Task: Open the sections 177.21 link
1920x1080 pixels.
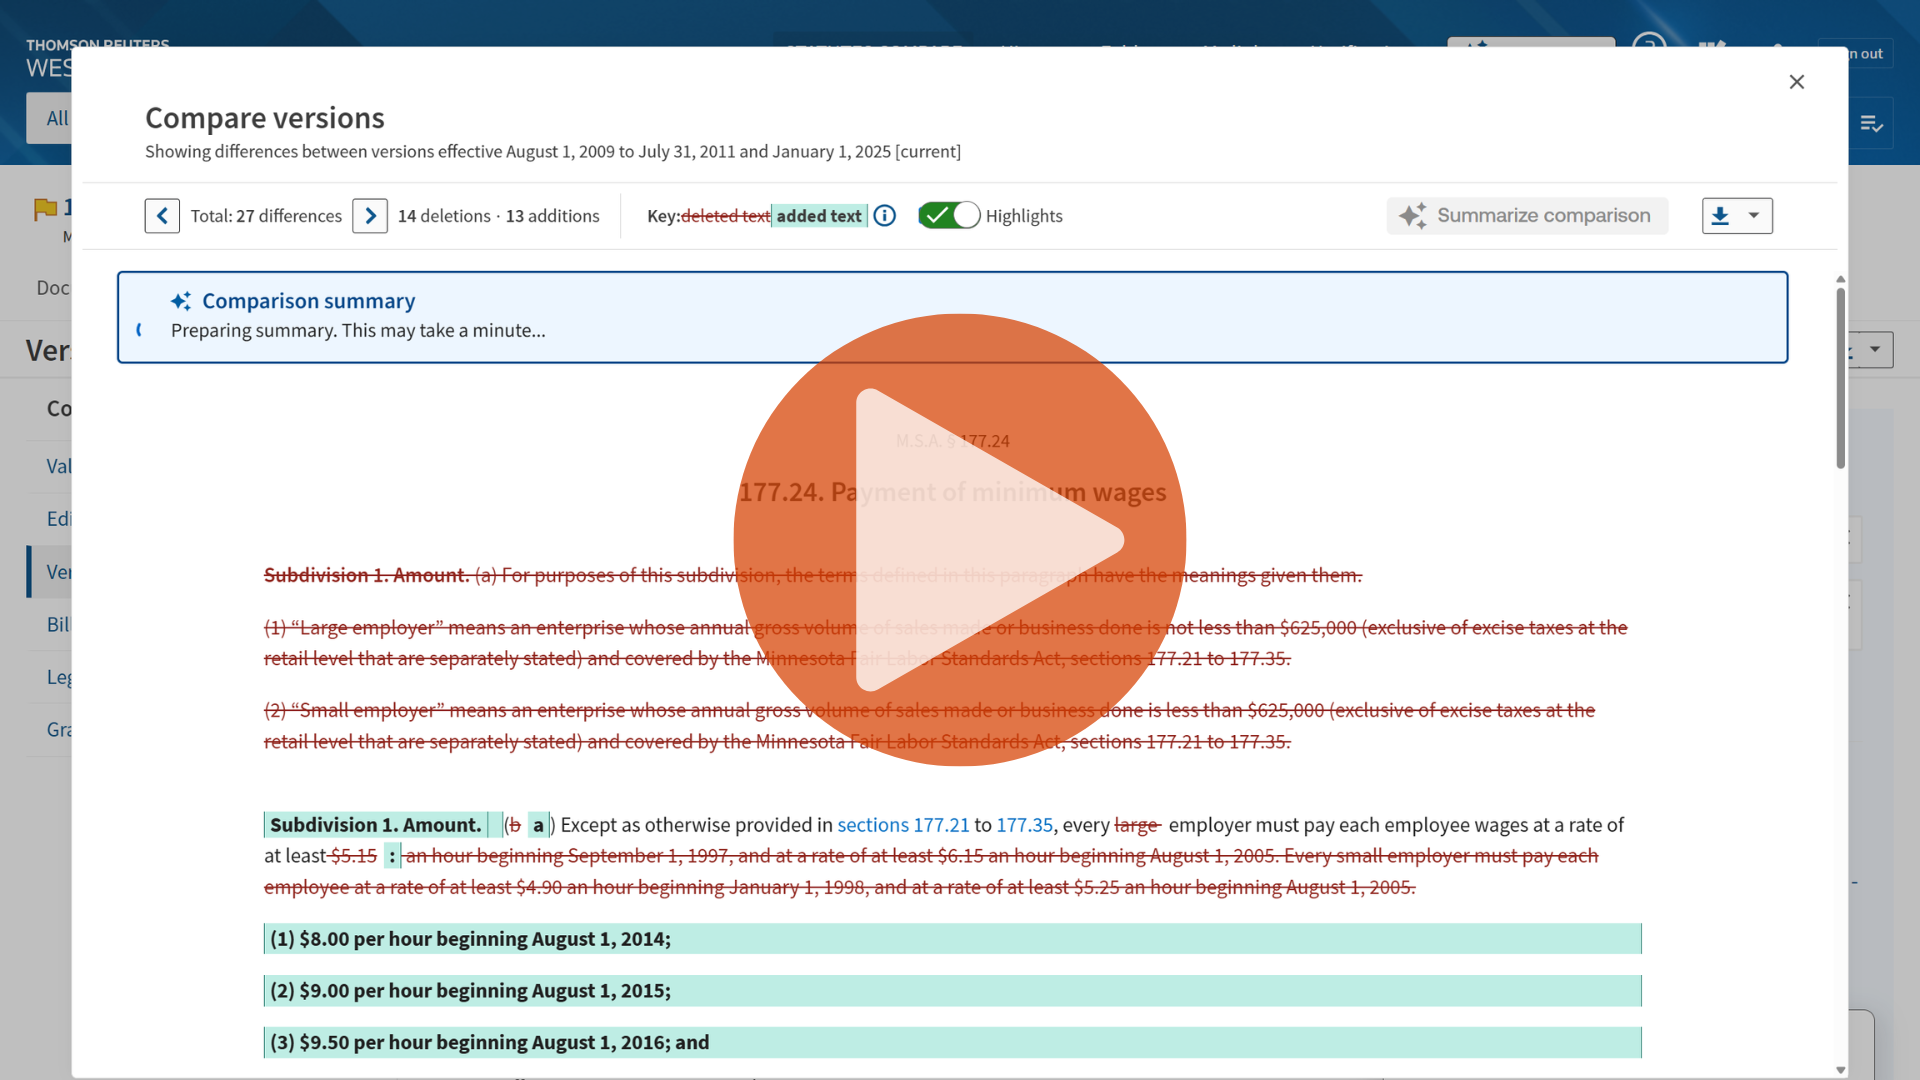Action: [x=903, y=825]
